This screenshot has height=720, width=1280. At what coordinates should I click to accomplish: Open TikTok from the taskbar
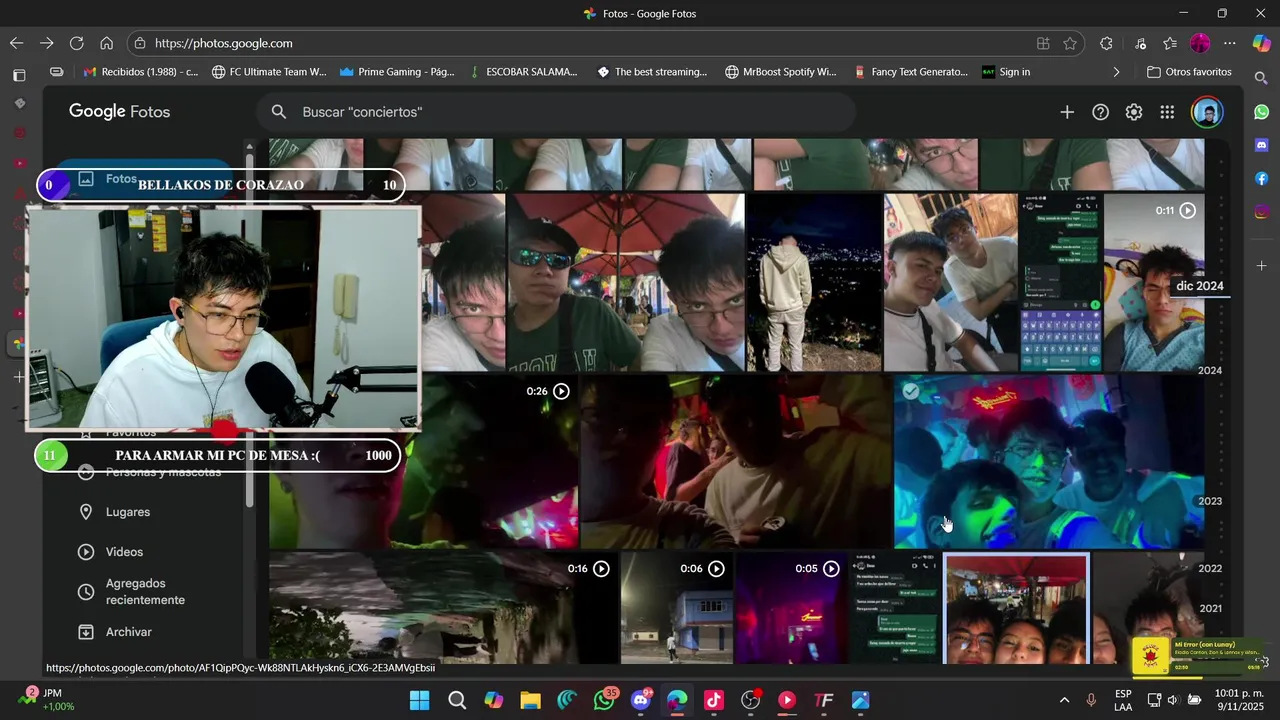click(714, 700)
